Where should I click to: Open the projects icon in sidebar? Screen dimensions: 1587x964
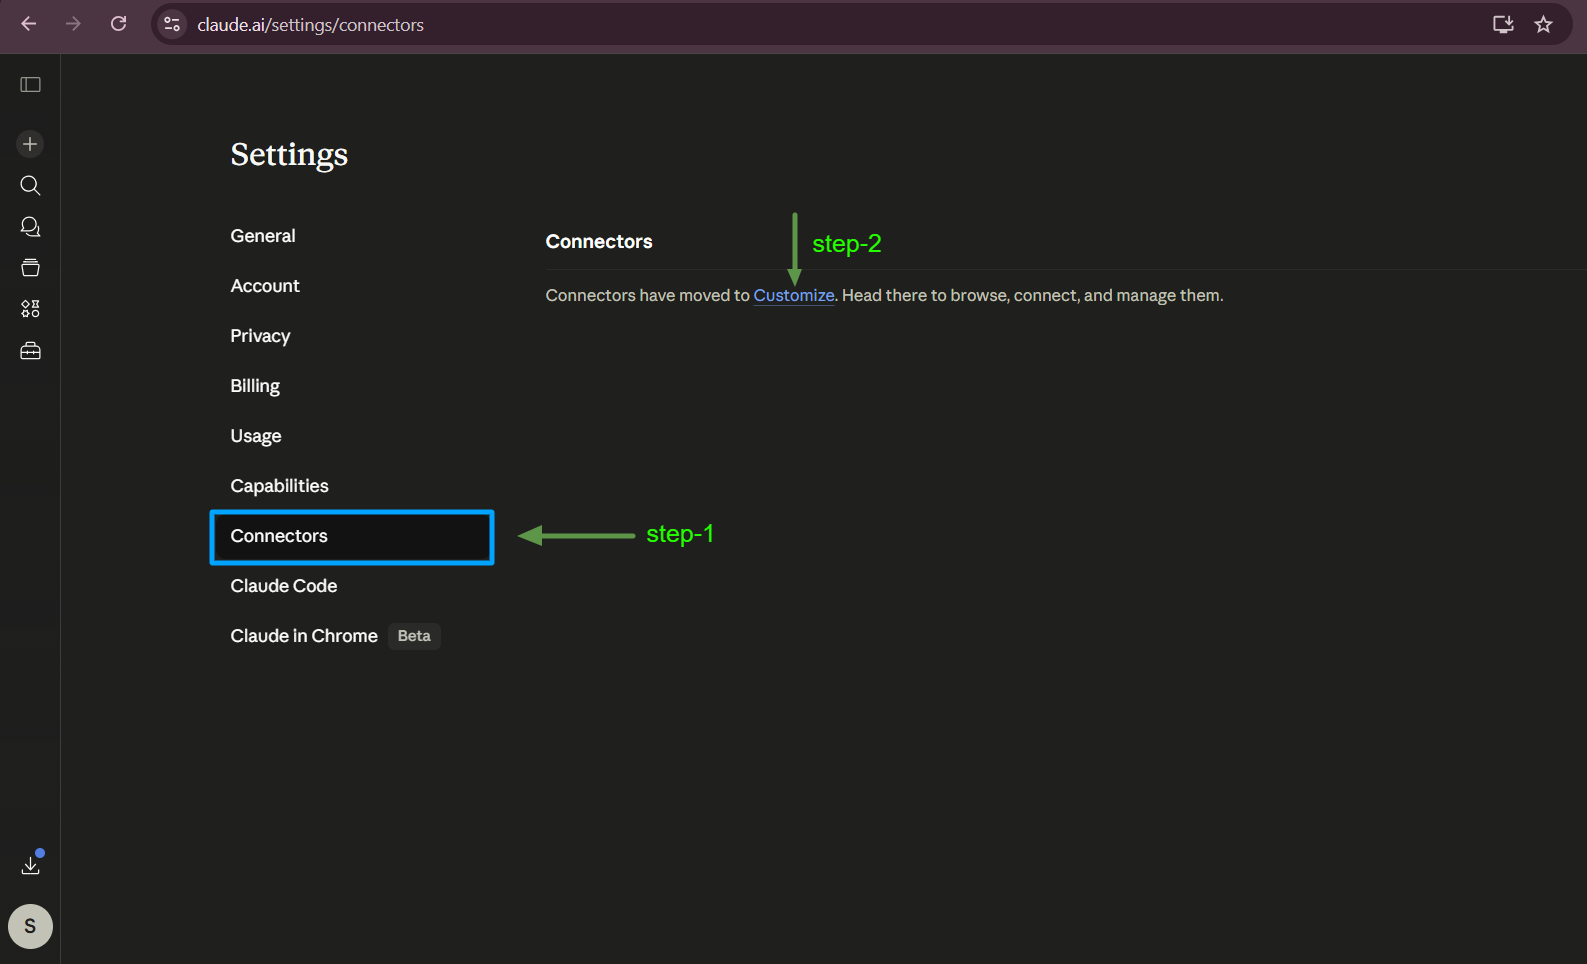[30, 268]
